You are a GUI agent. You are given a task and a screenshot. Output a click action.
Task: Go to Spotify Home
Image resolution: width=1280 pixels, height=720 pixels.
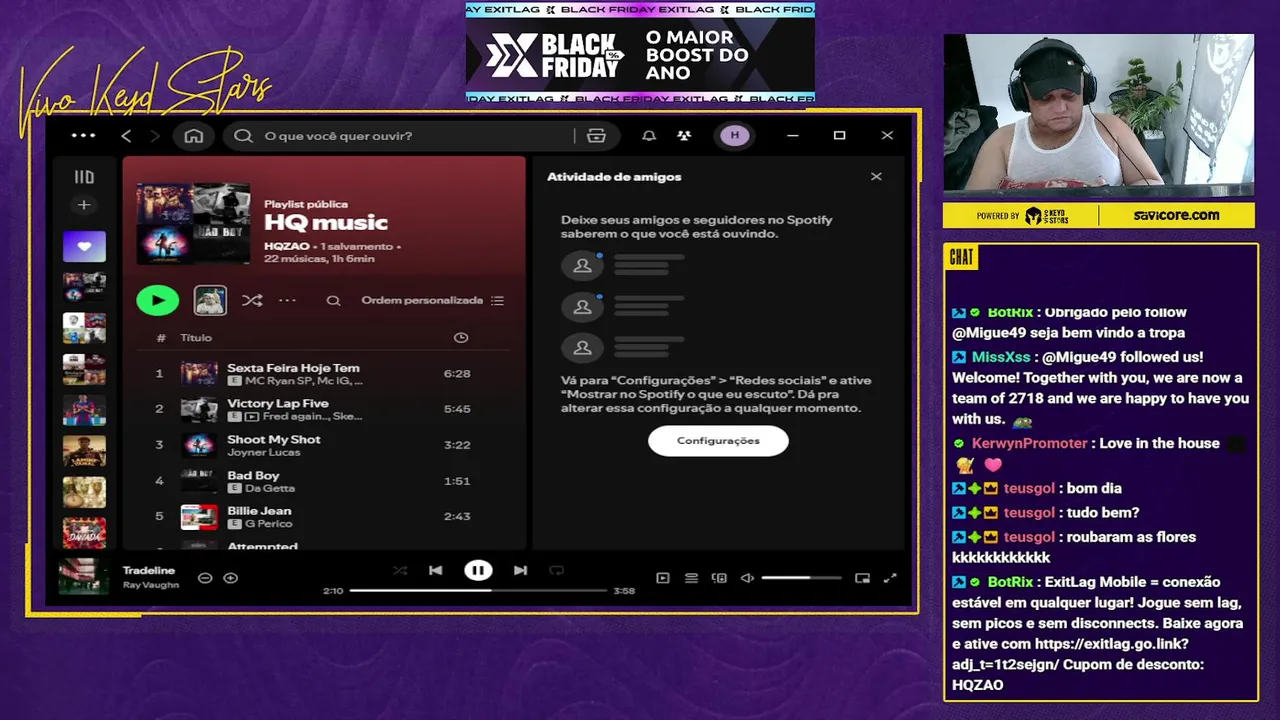pos(194,136)
